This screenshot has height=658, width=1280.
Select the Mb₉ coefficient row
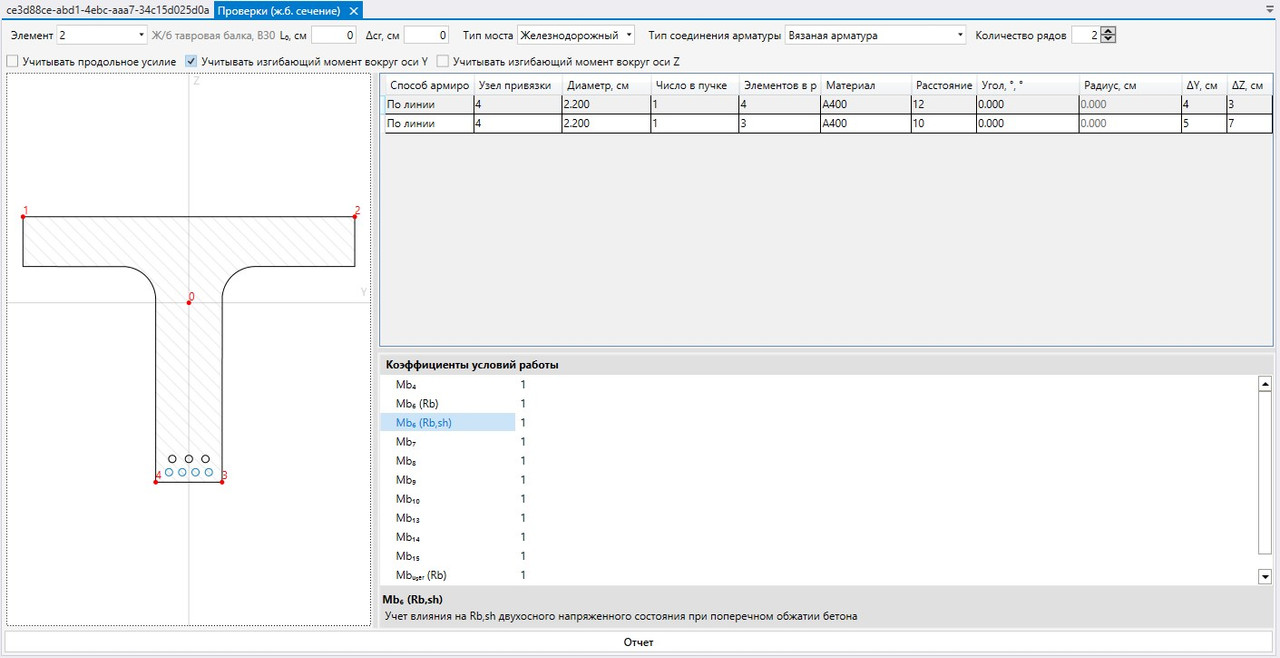tap(818, 479)
